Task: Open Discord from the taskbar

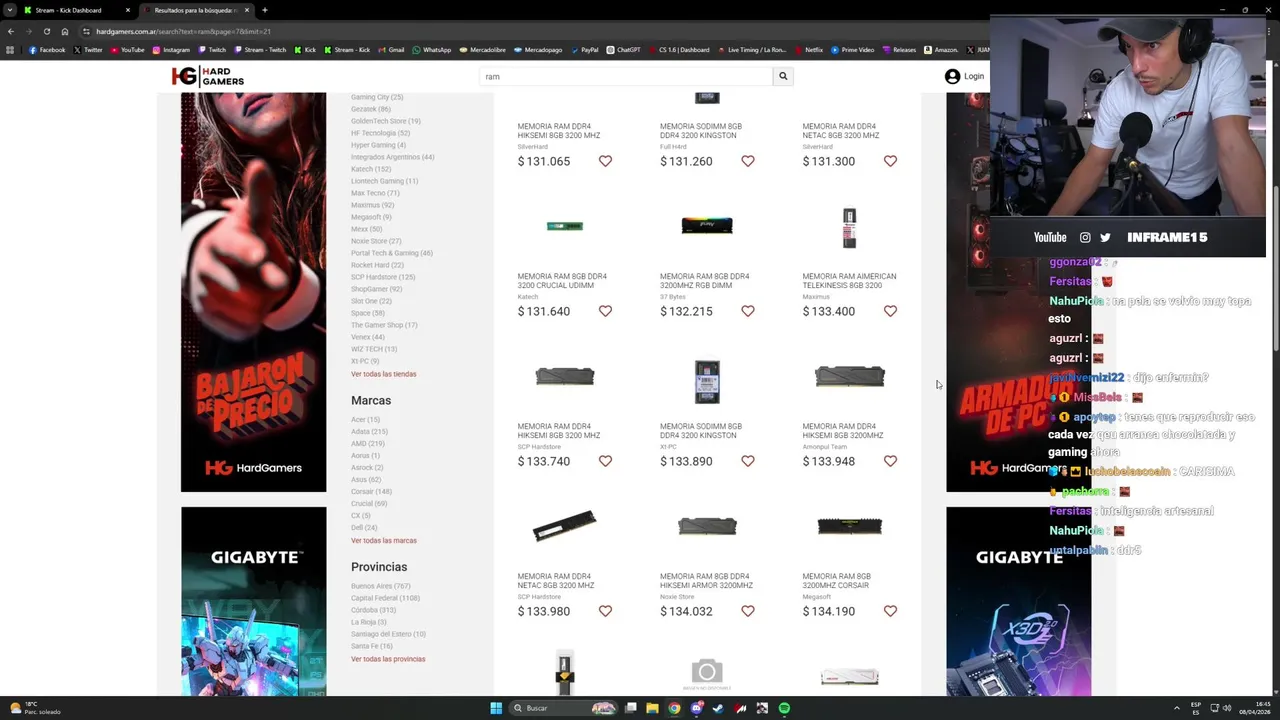Action: (696, 708)
